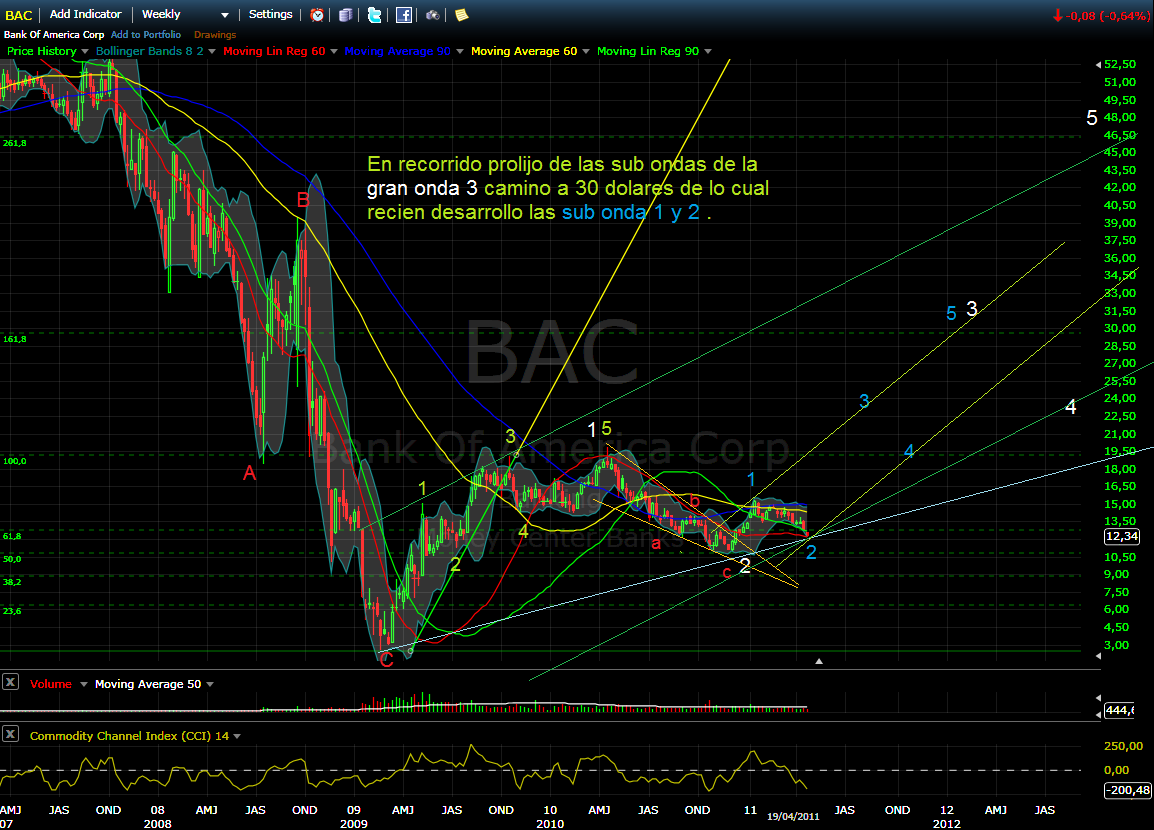Click the bottom price axis arrow below 3,00

pos(1098,656)
